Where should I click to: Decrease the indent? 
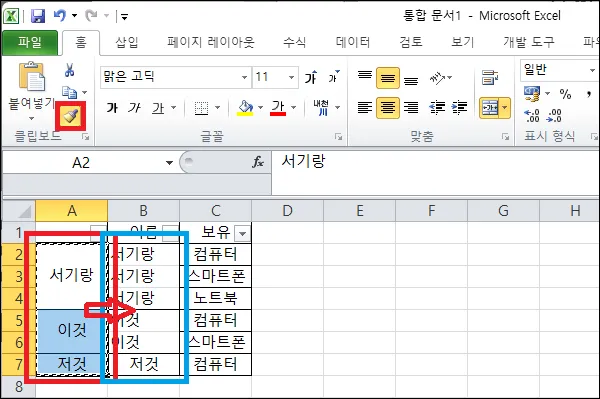click(x=437, y=108)
